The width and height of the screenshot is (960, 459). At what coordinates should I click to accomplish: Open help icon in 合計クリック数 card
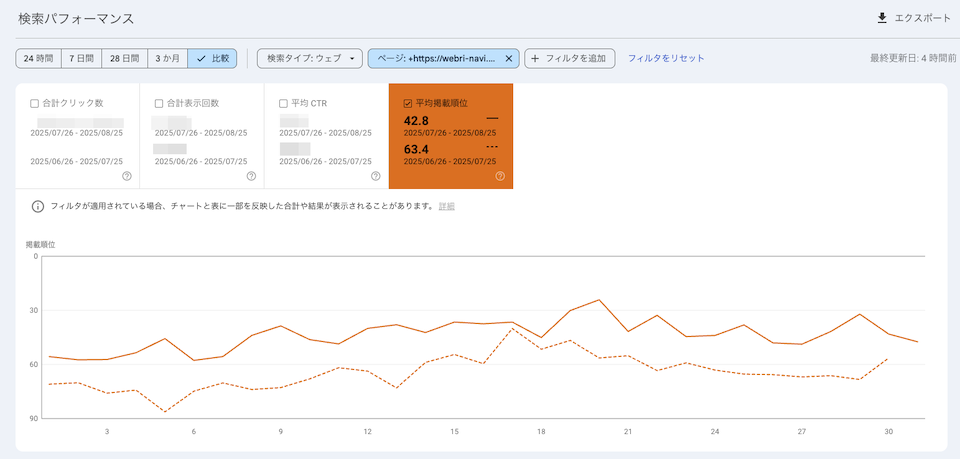[127, 176]
